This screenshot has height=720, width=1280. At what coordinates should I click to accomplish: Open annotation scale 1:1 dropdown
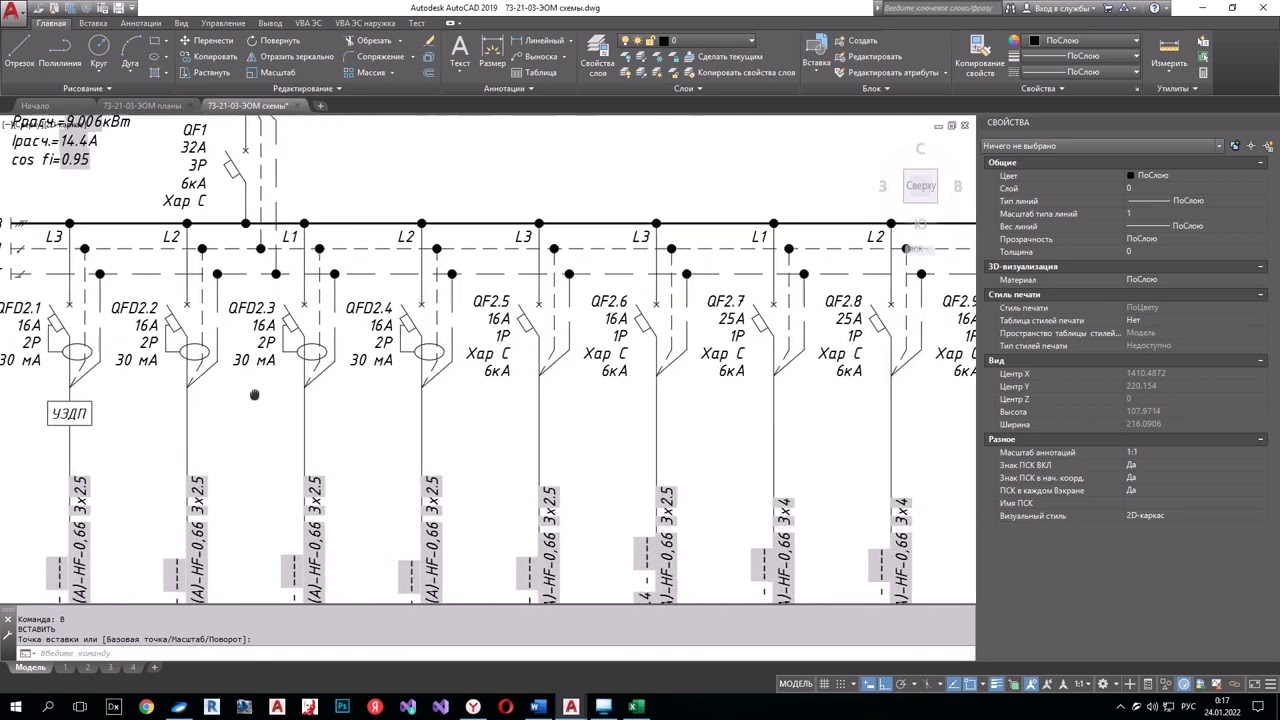[x=1082, y=684]
